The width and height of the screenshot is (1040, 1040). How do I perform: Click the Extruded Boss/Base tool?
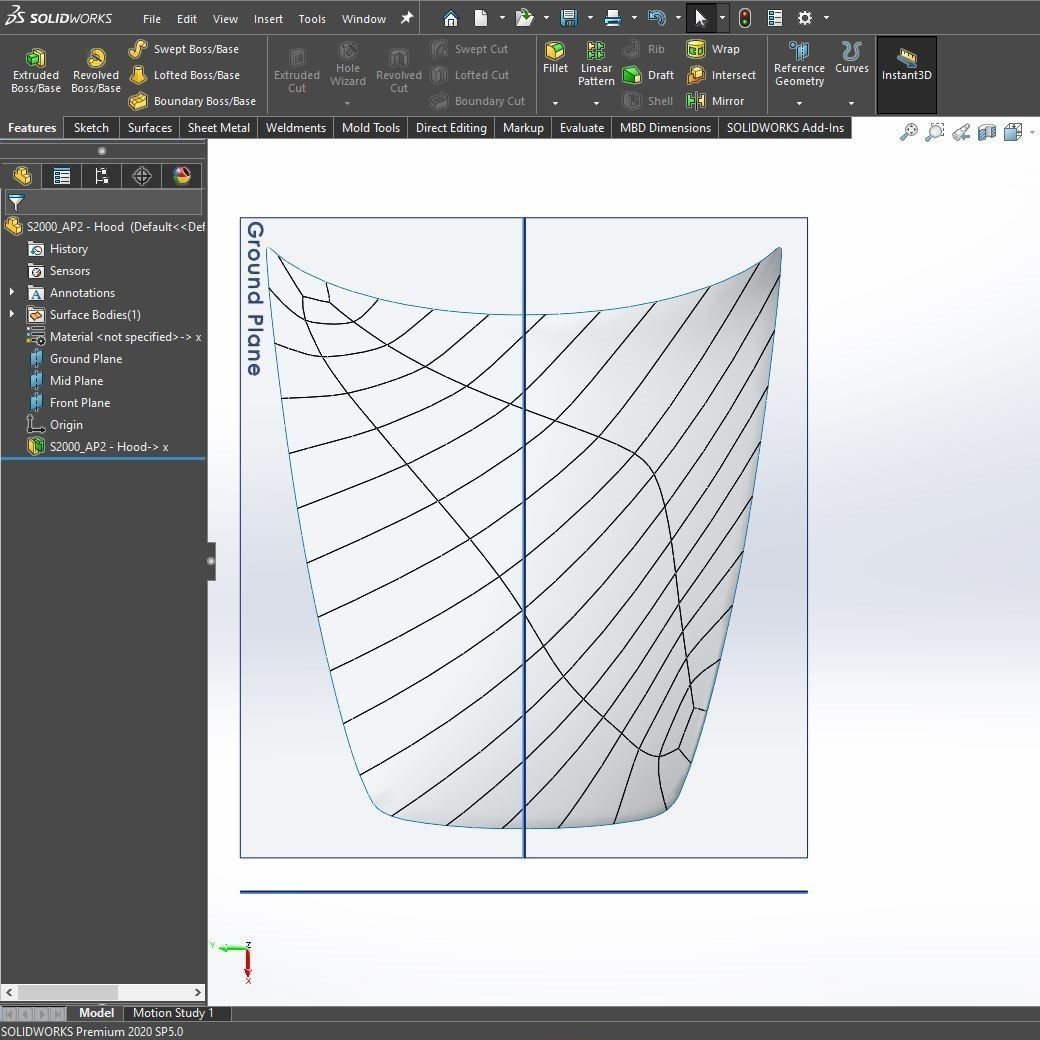tap(36, 71)
